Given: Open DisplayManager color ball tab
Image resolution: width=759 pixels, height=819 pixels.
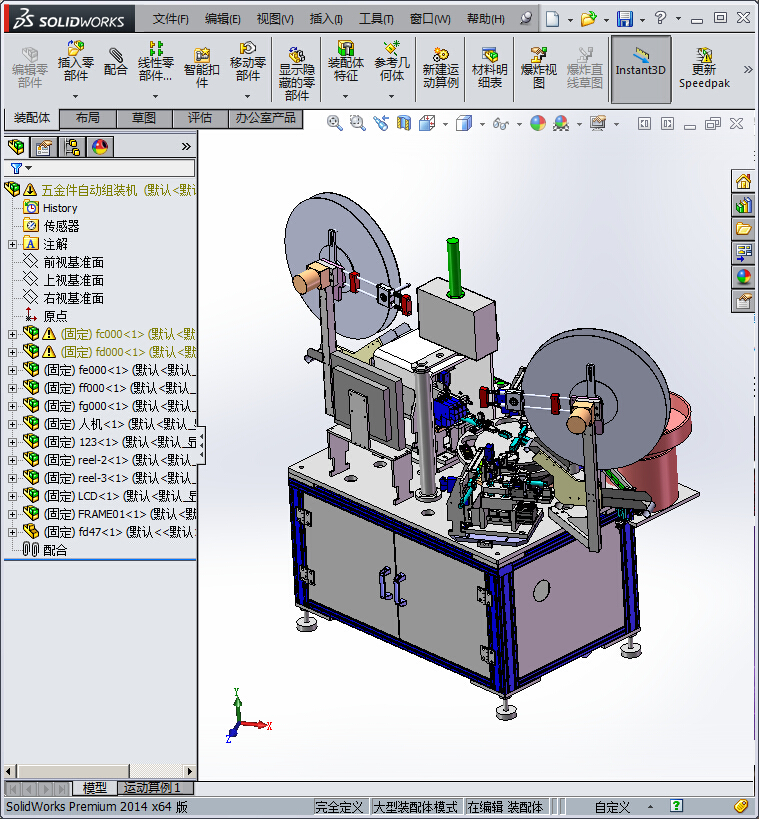Looking at the screenshot, I should tap(100, 147).
